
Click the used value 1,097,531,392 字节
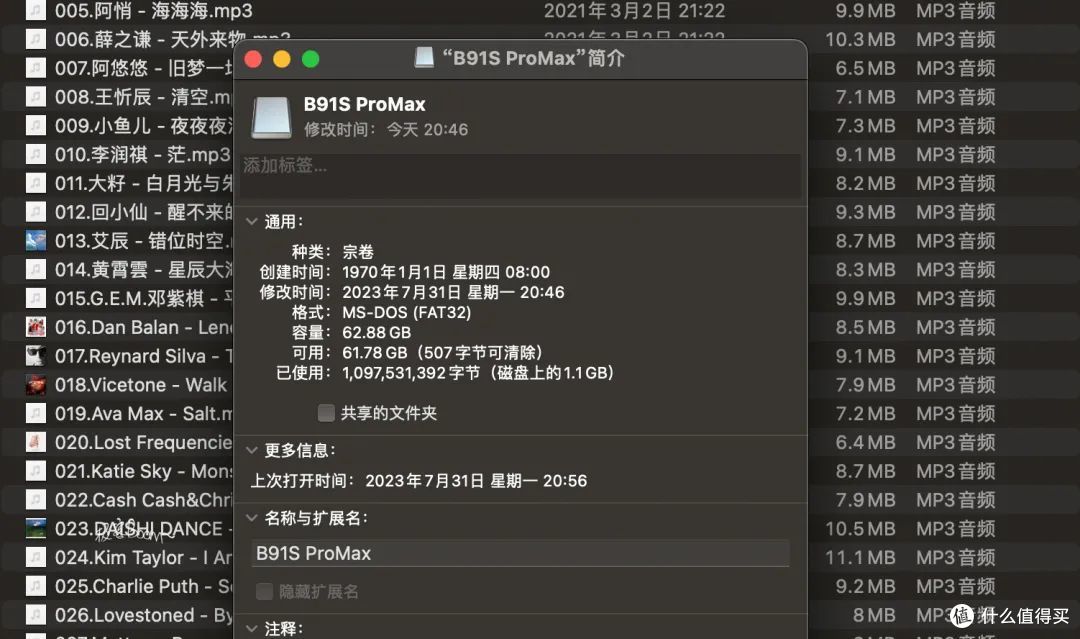(x=411, y=373)
